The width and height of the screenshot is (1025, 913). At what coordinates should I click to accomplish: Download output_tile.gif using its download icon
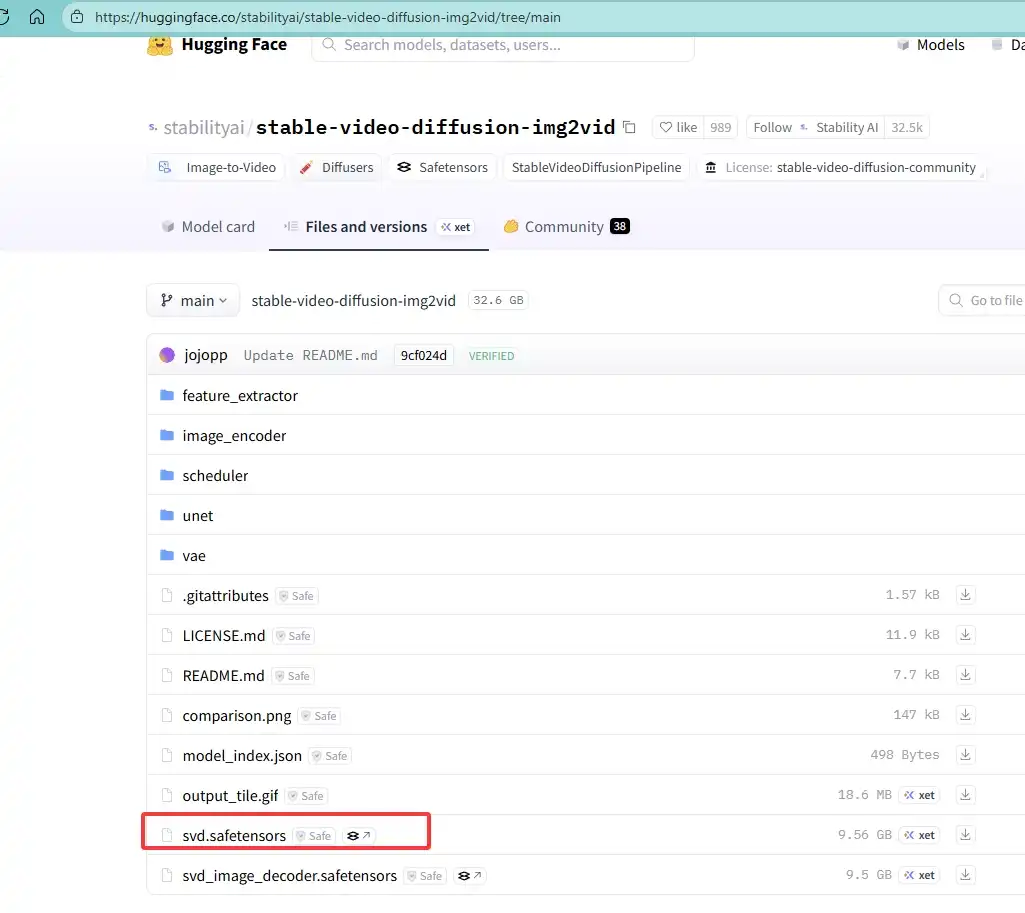click(x=965, y=795)
